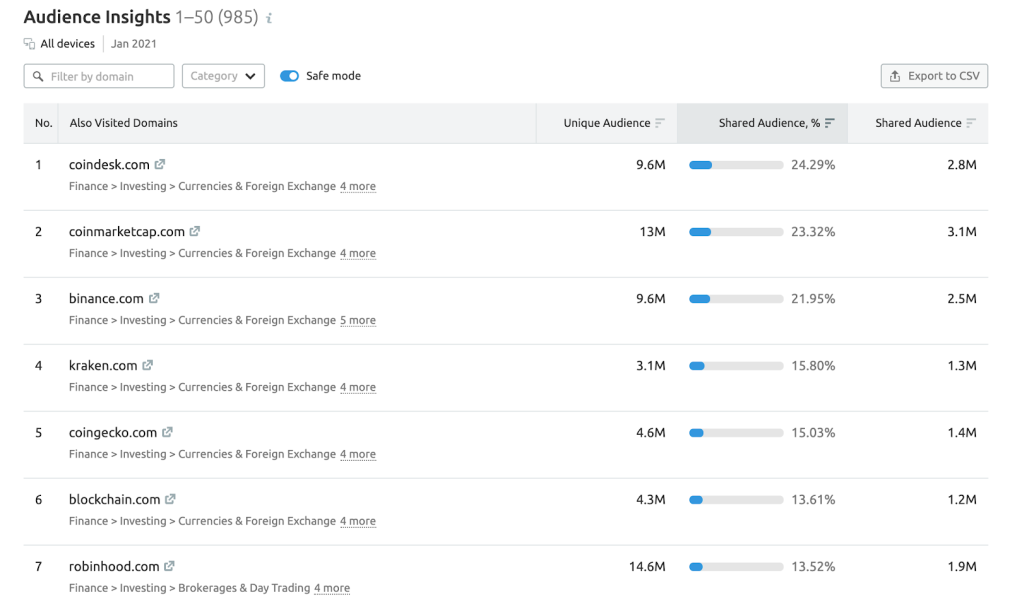Click the sort icon on Shared Audience, %
The width and height of the screenshot is (1010, 597).
point(831,122)
